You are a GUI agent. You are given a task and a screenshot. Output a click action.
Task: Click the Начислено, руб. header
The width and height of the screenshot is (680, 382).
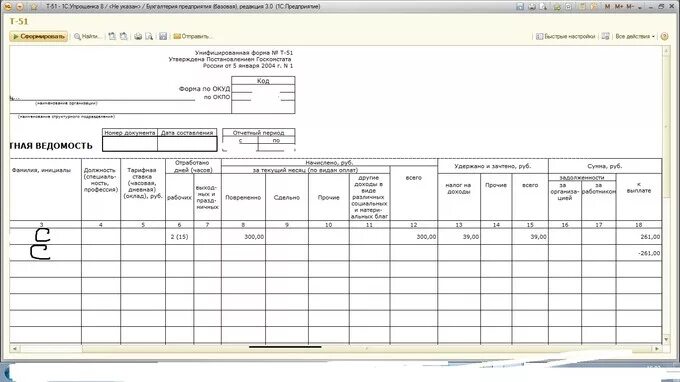tap(329, 163)
